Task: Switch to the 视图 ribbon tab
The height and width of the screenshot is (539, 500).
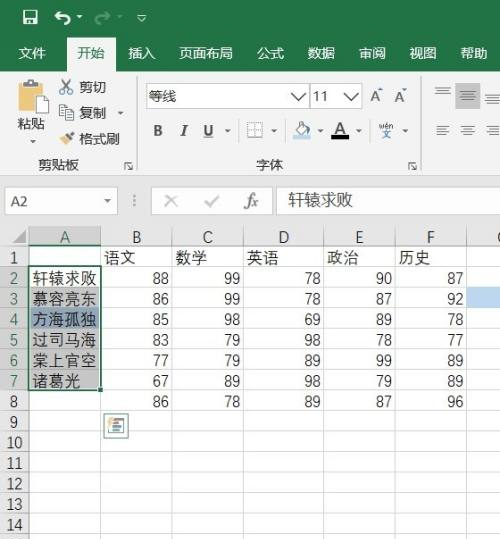Action: pyautogui.click(x=423, y=53)
